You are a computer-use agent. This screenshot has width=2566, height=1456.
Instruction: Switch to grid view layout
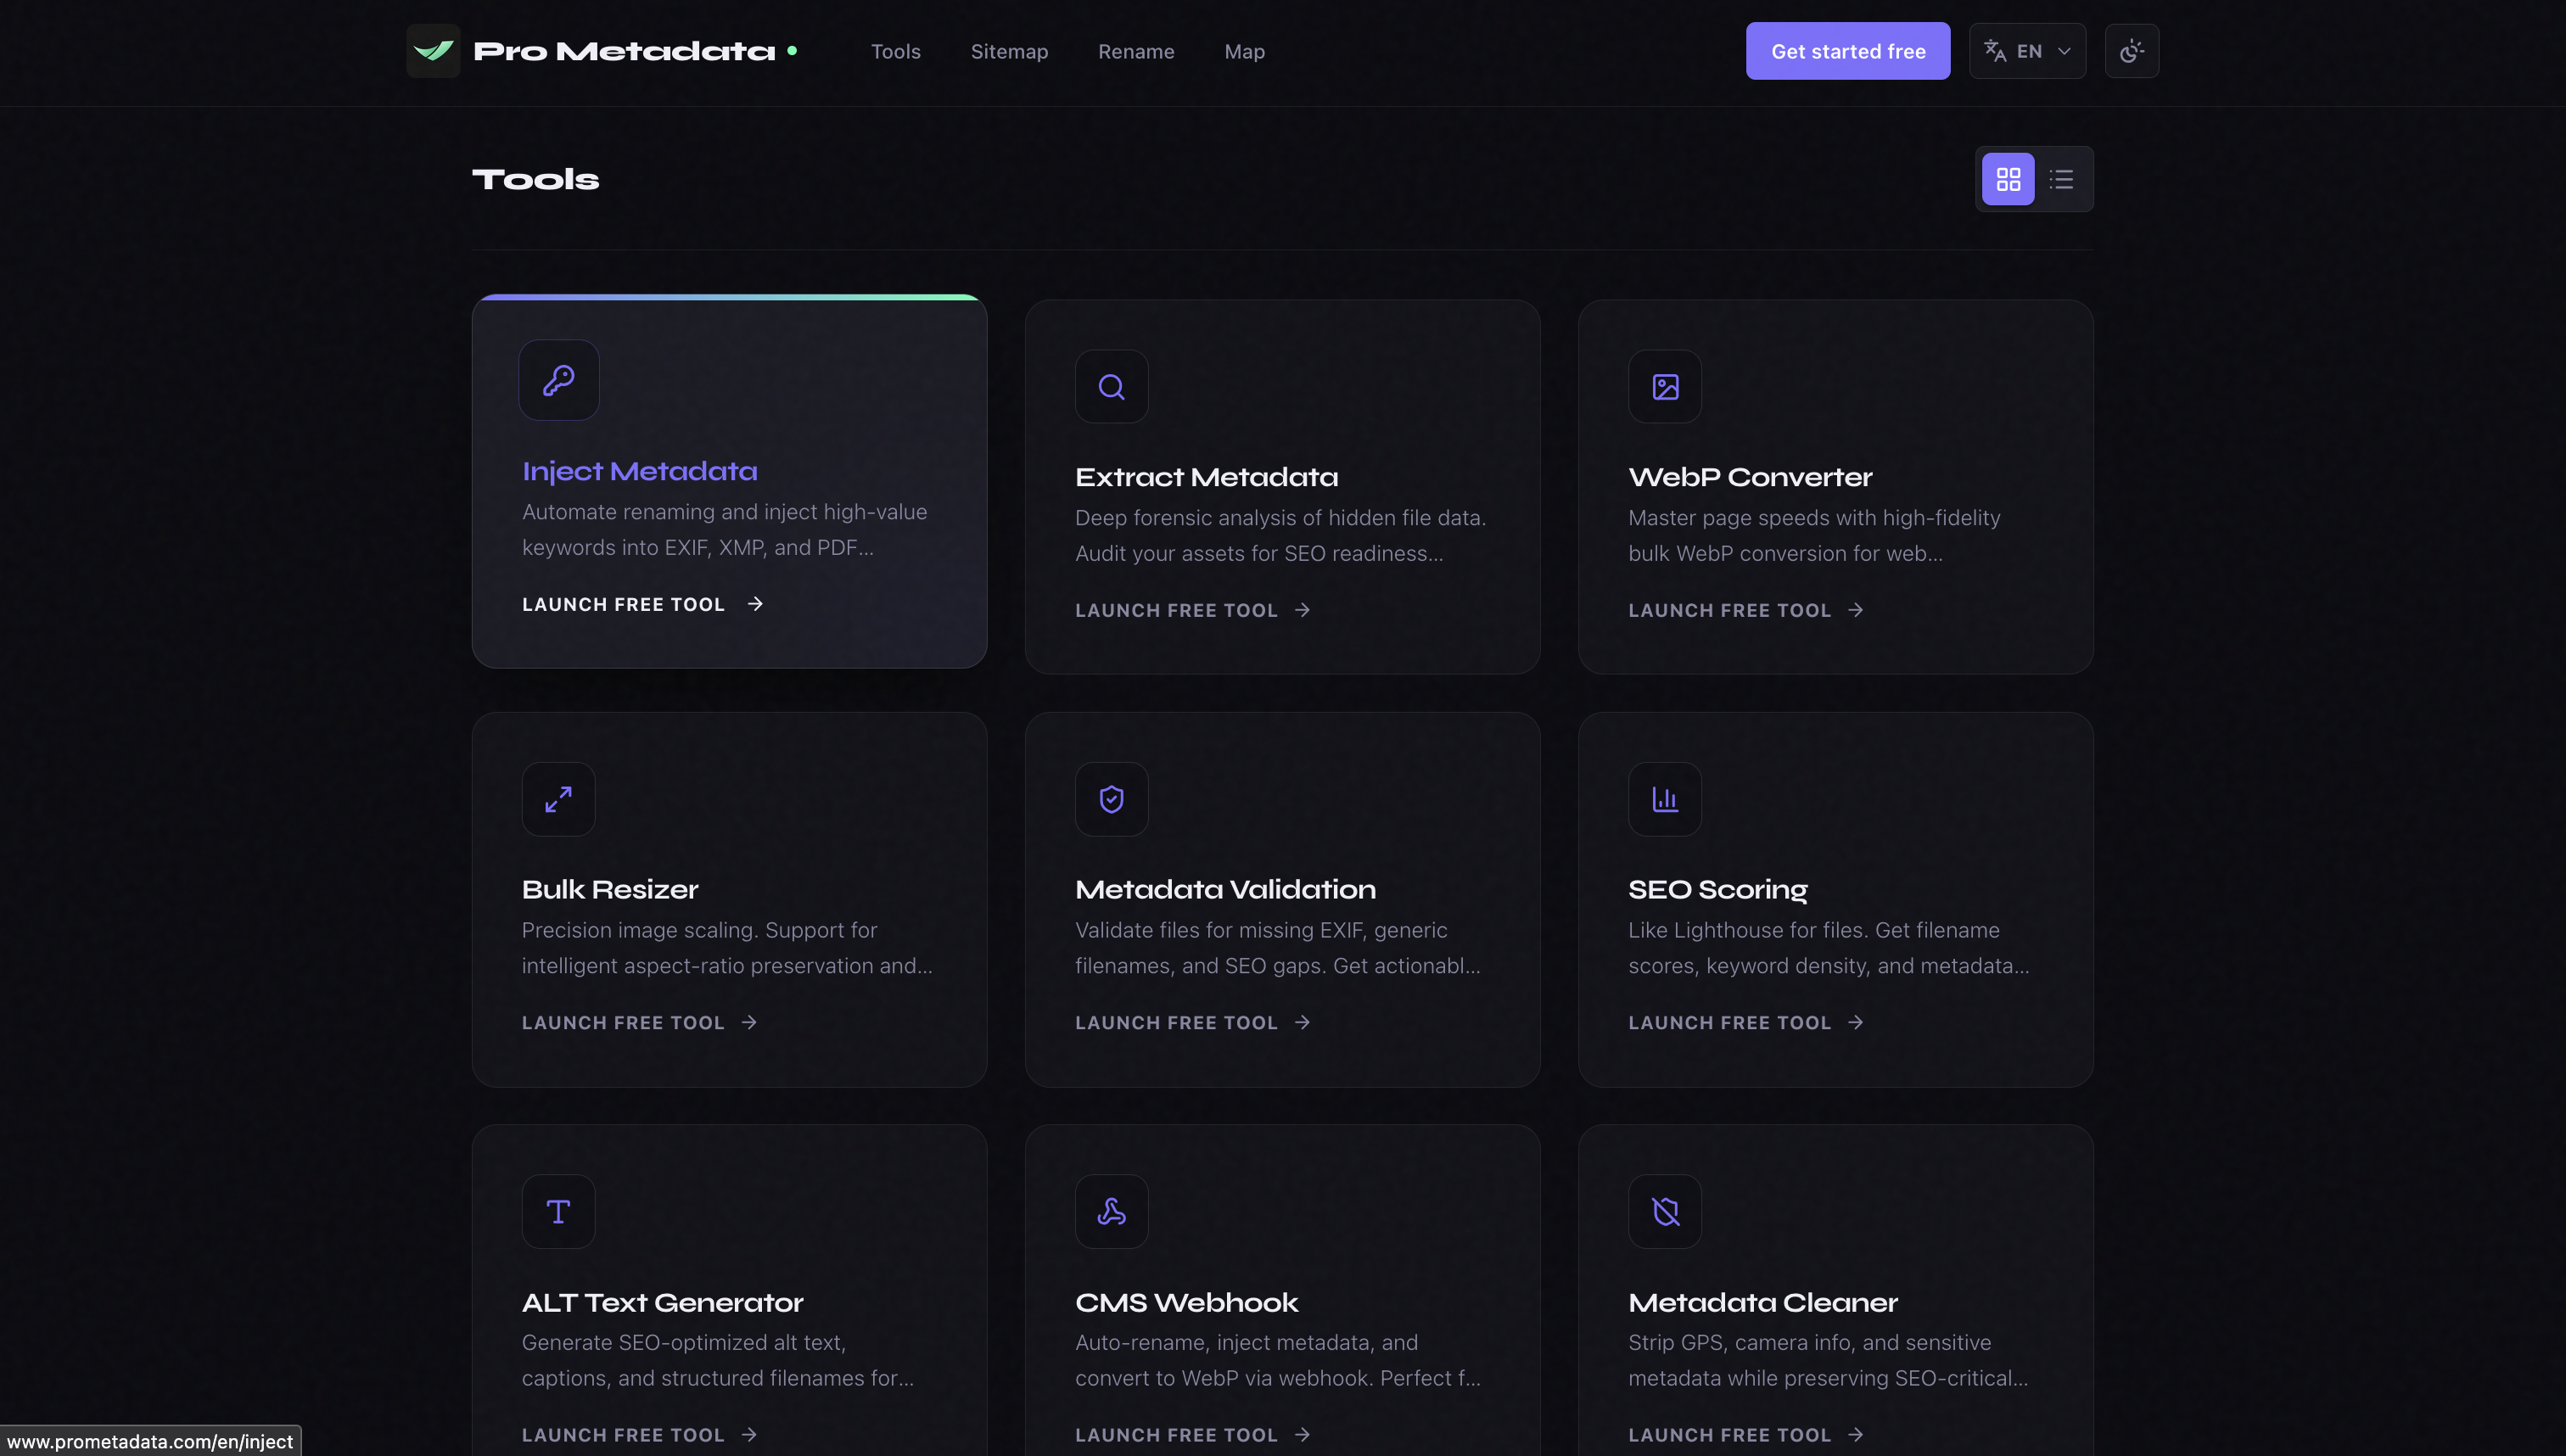point(2008,178)
